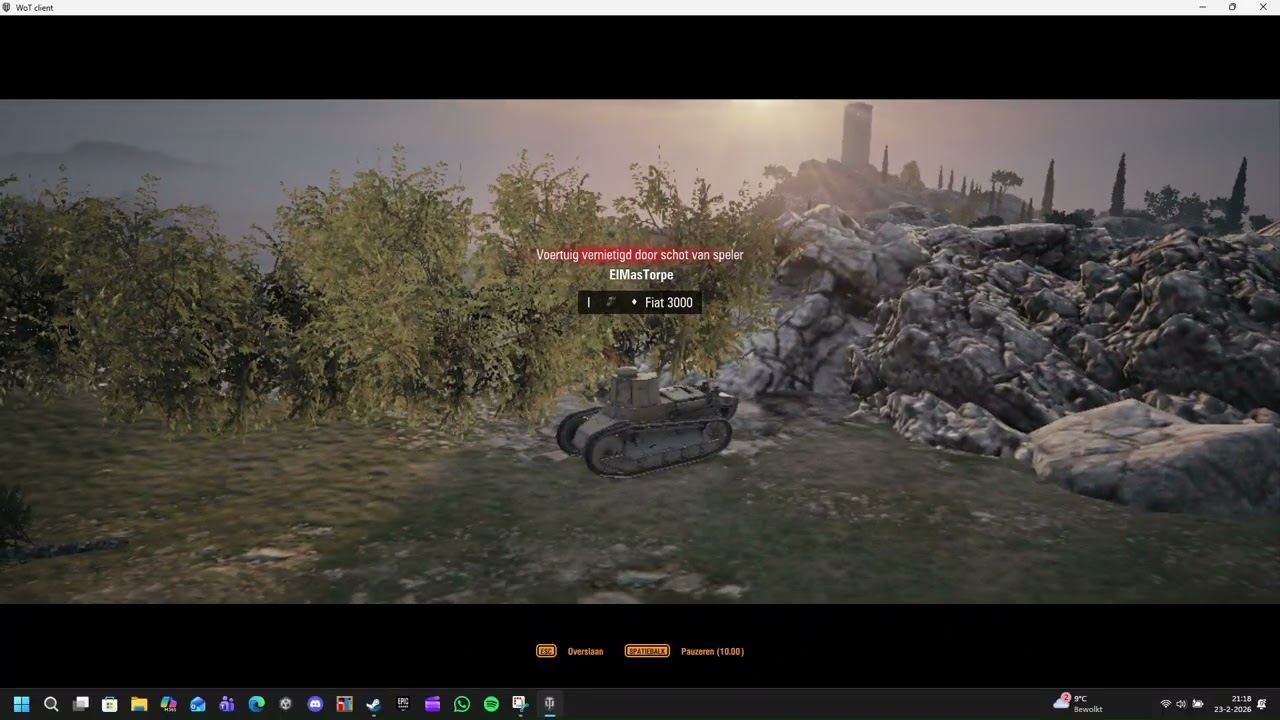This screenshot has width=1280, height=720.
Task: Open Epic Games Launcher from taskbar
Action: [403, 704]
